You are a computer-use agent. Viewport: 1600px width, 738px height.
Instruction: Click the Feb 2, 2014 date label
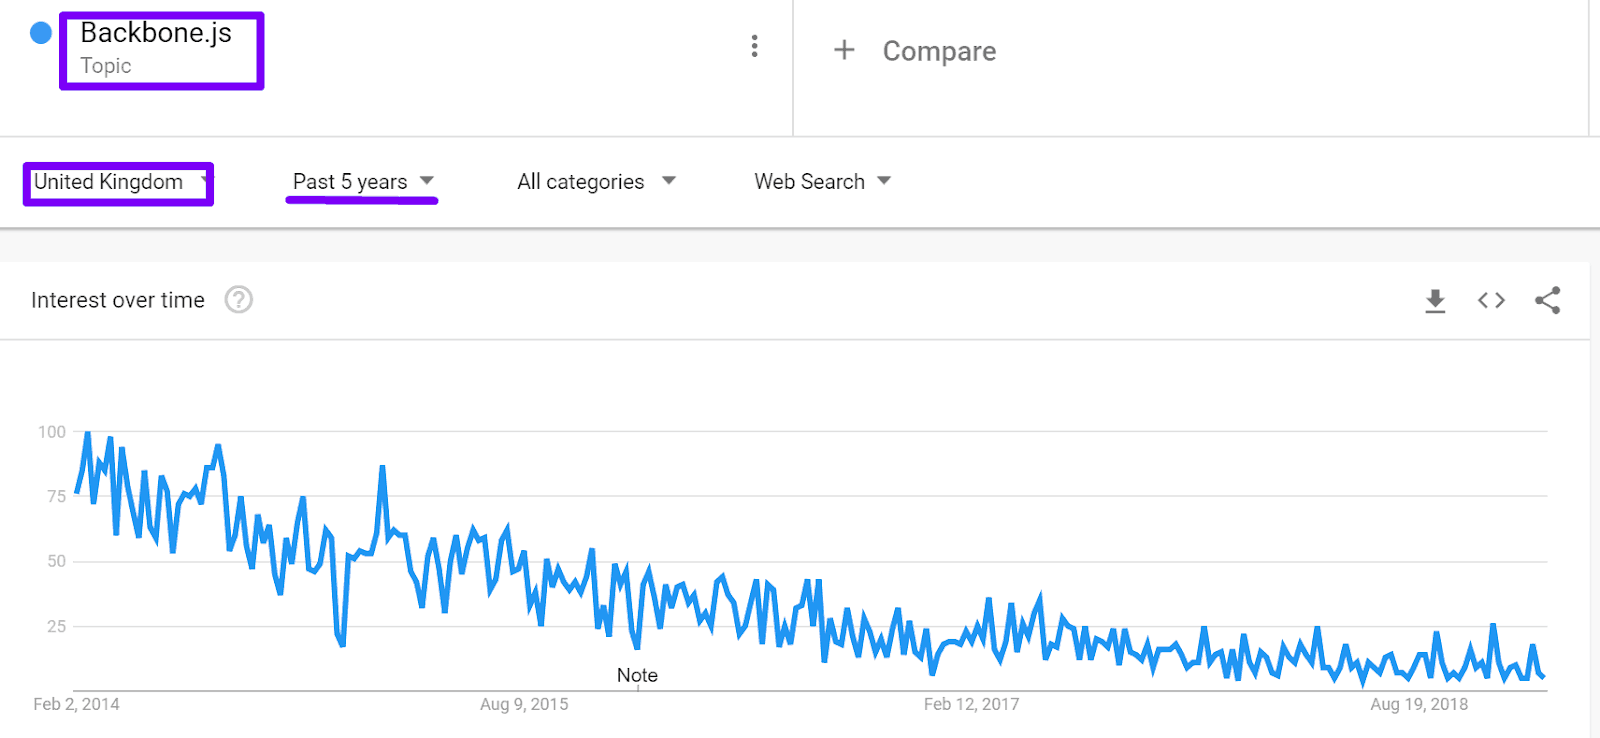76,704
